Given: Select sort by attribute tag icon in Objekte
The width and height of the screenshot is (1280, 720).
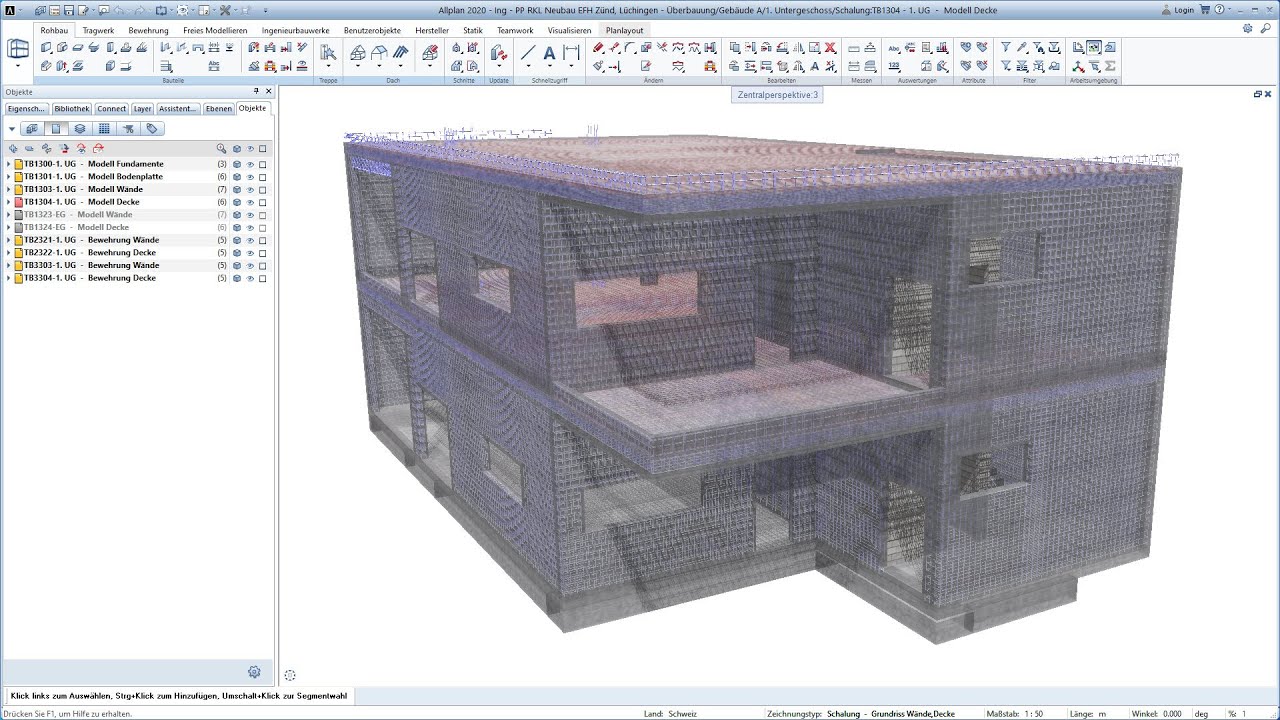Looking at the screenshot, I should coord(152,129).
